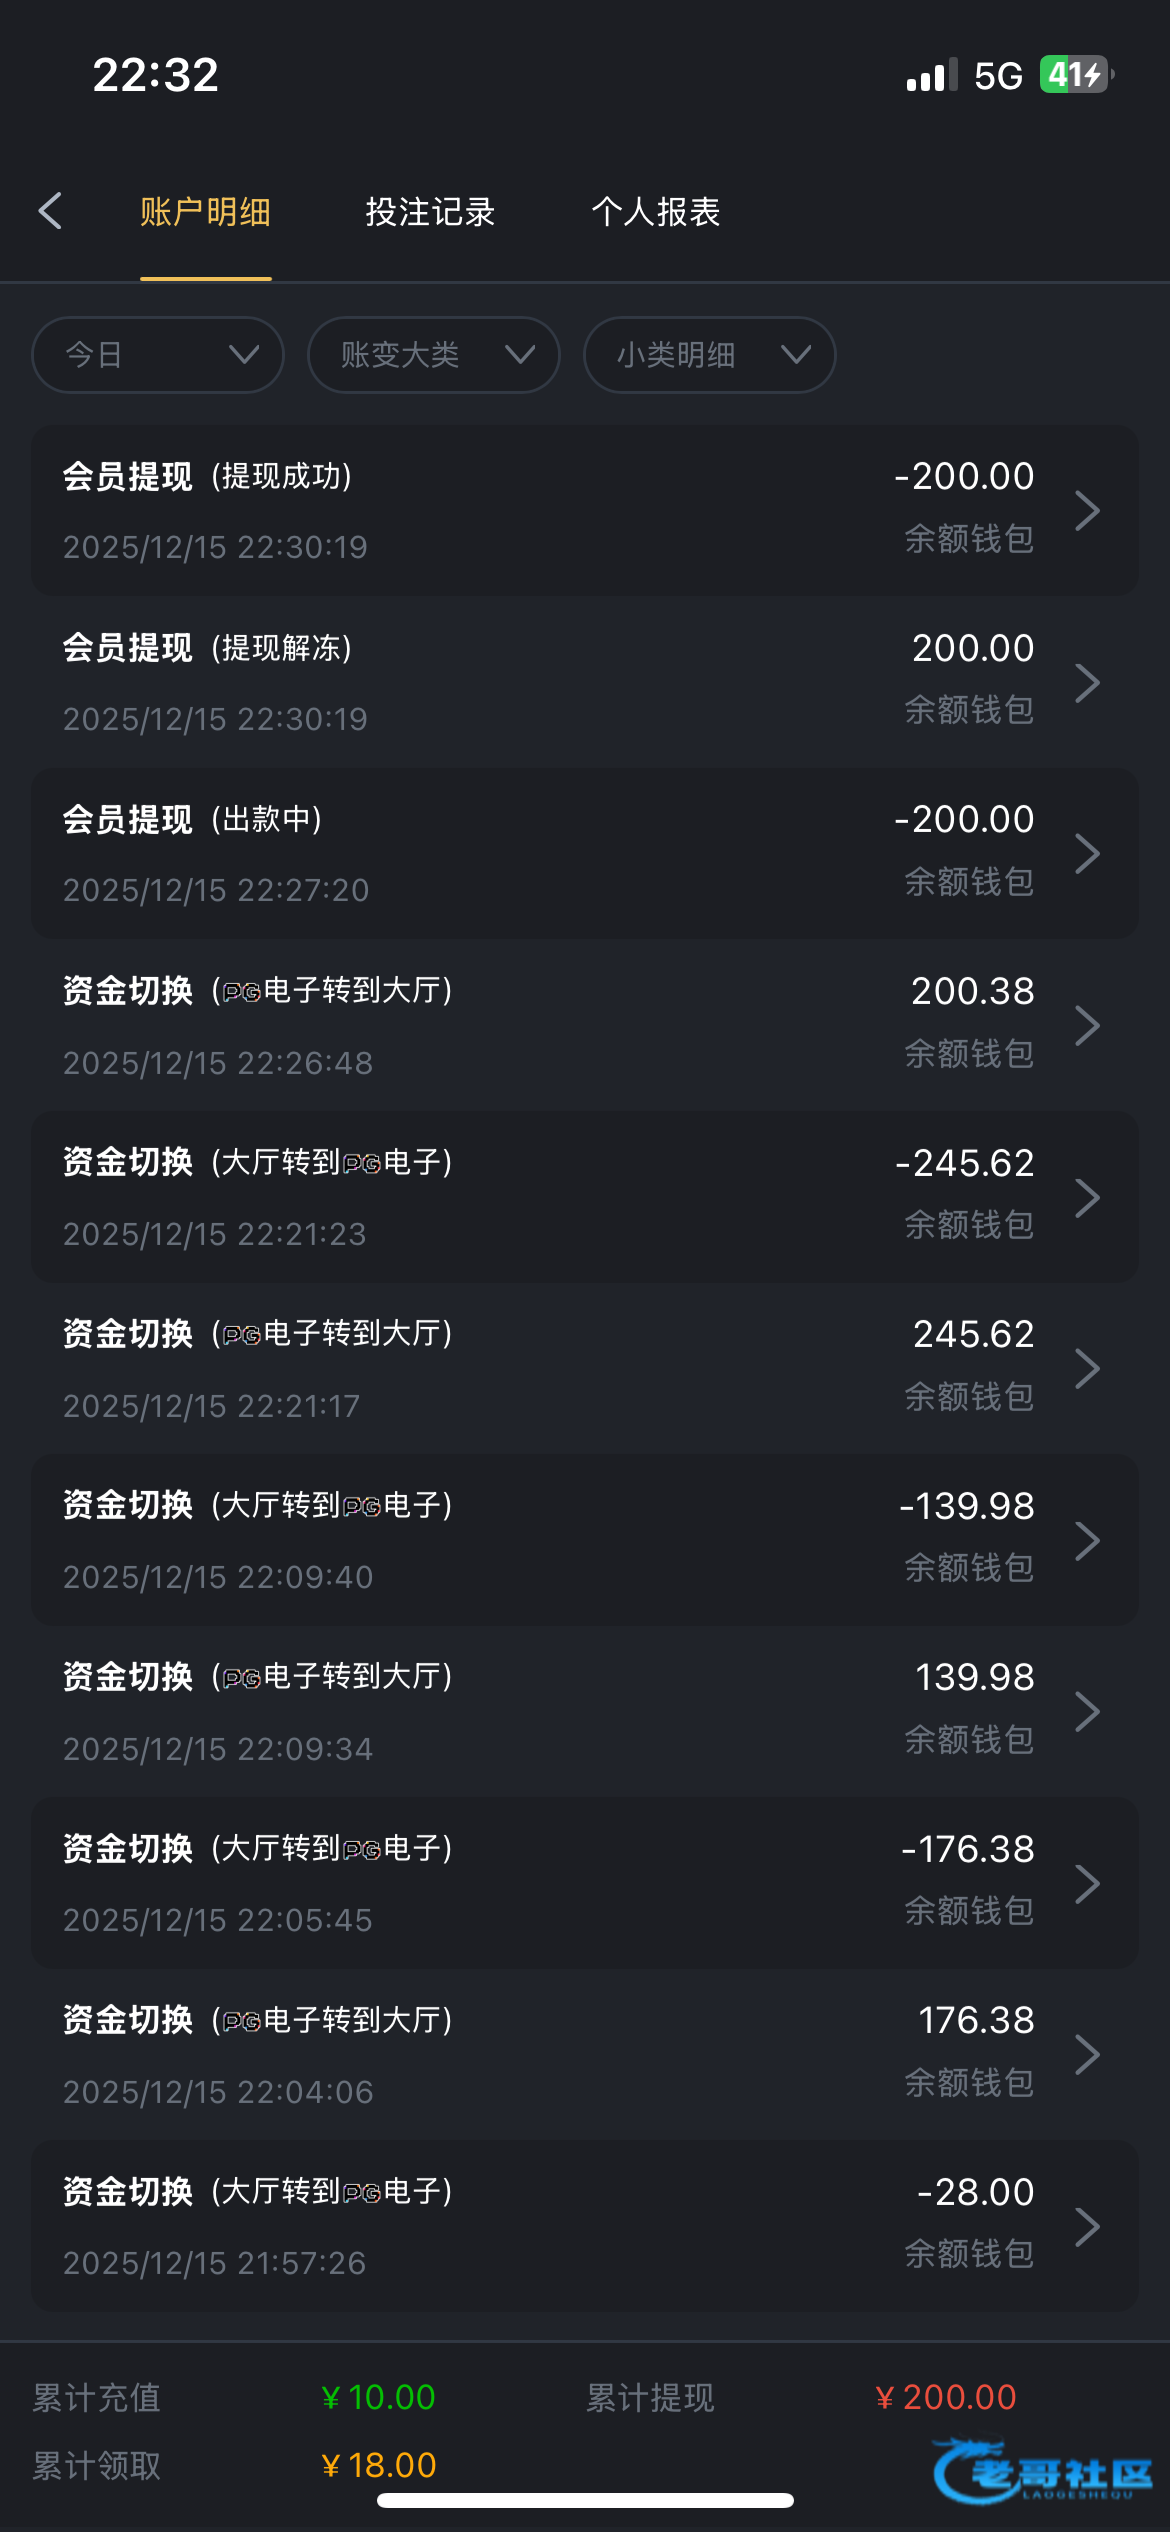Viewport: 1170px width, 2532px height.
Task: Open arrow for 提现解冻 record
Action: tap(1087, 683)
